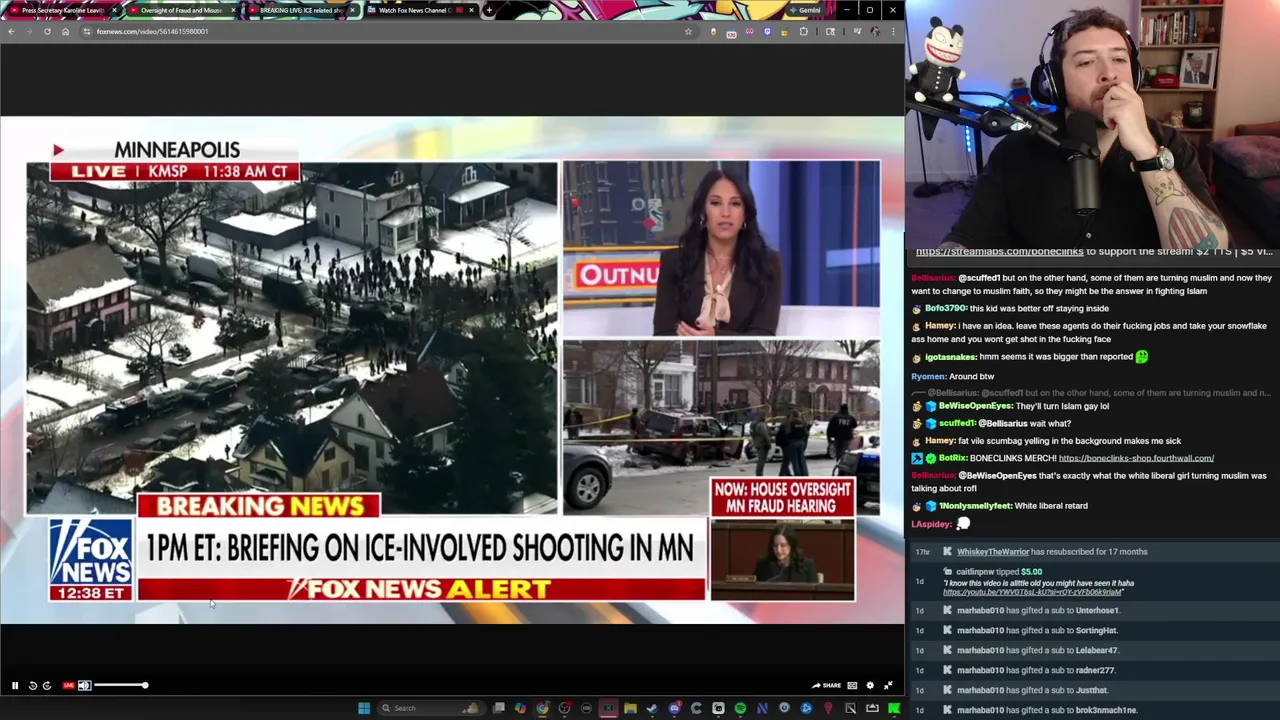Open the boneclinks-shop.fourthwall.com link
The height and width of the screenshot is (720, 1280).
1136,458
